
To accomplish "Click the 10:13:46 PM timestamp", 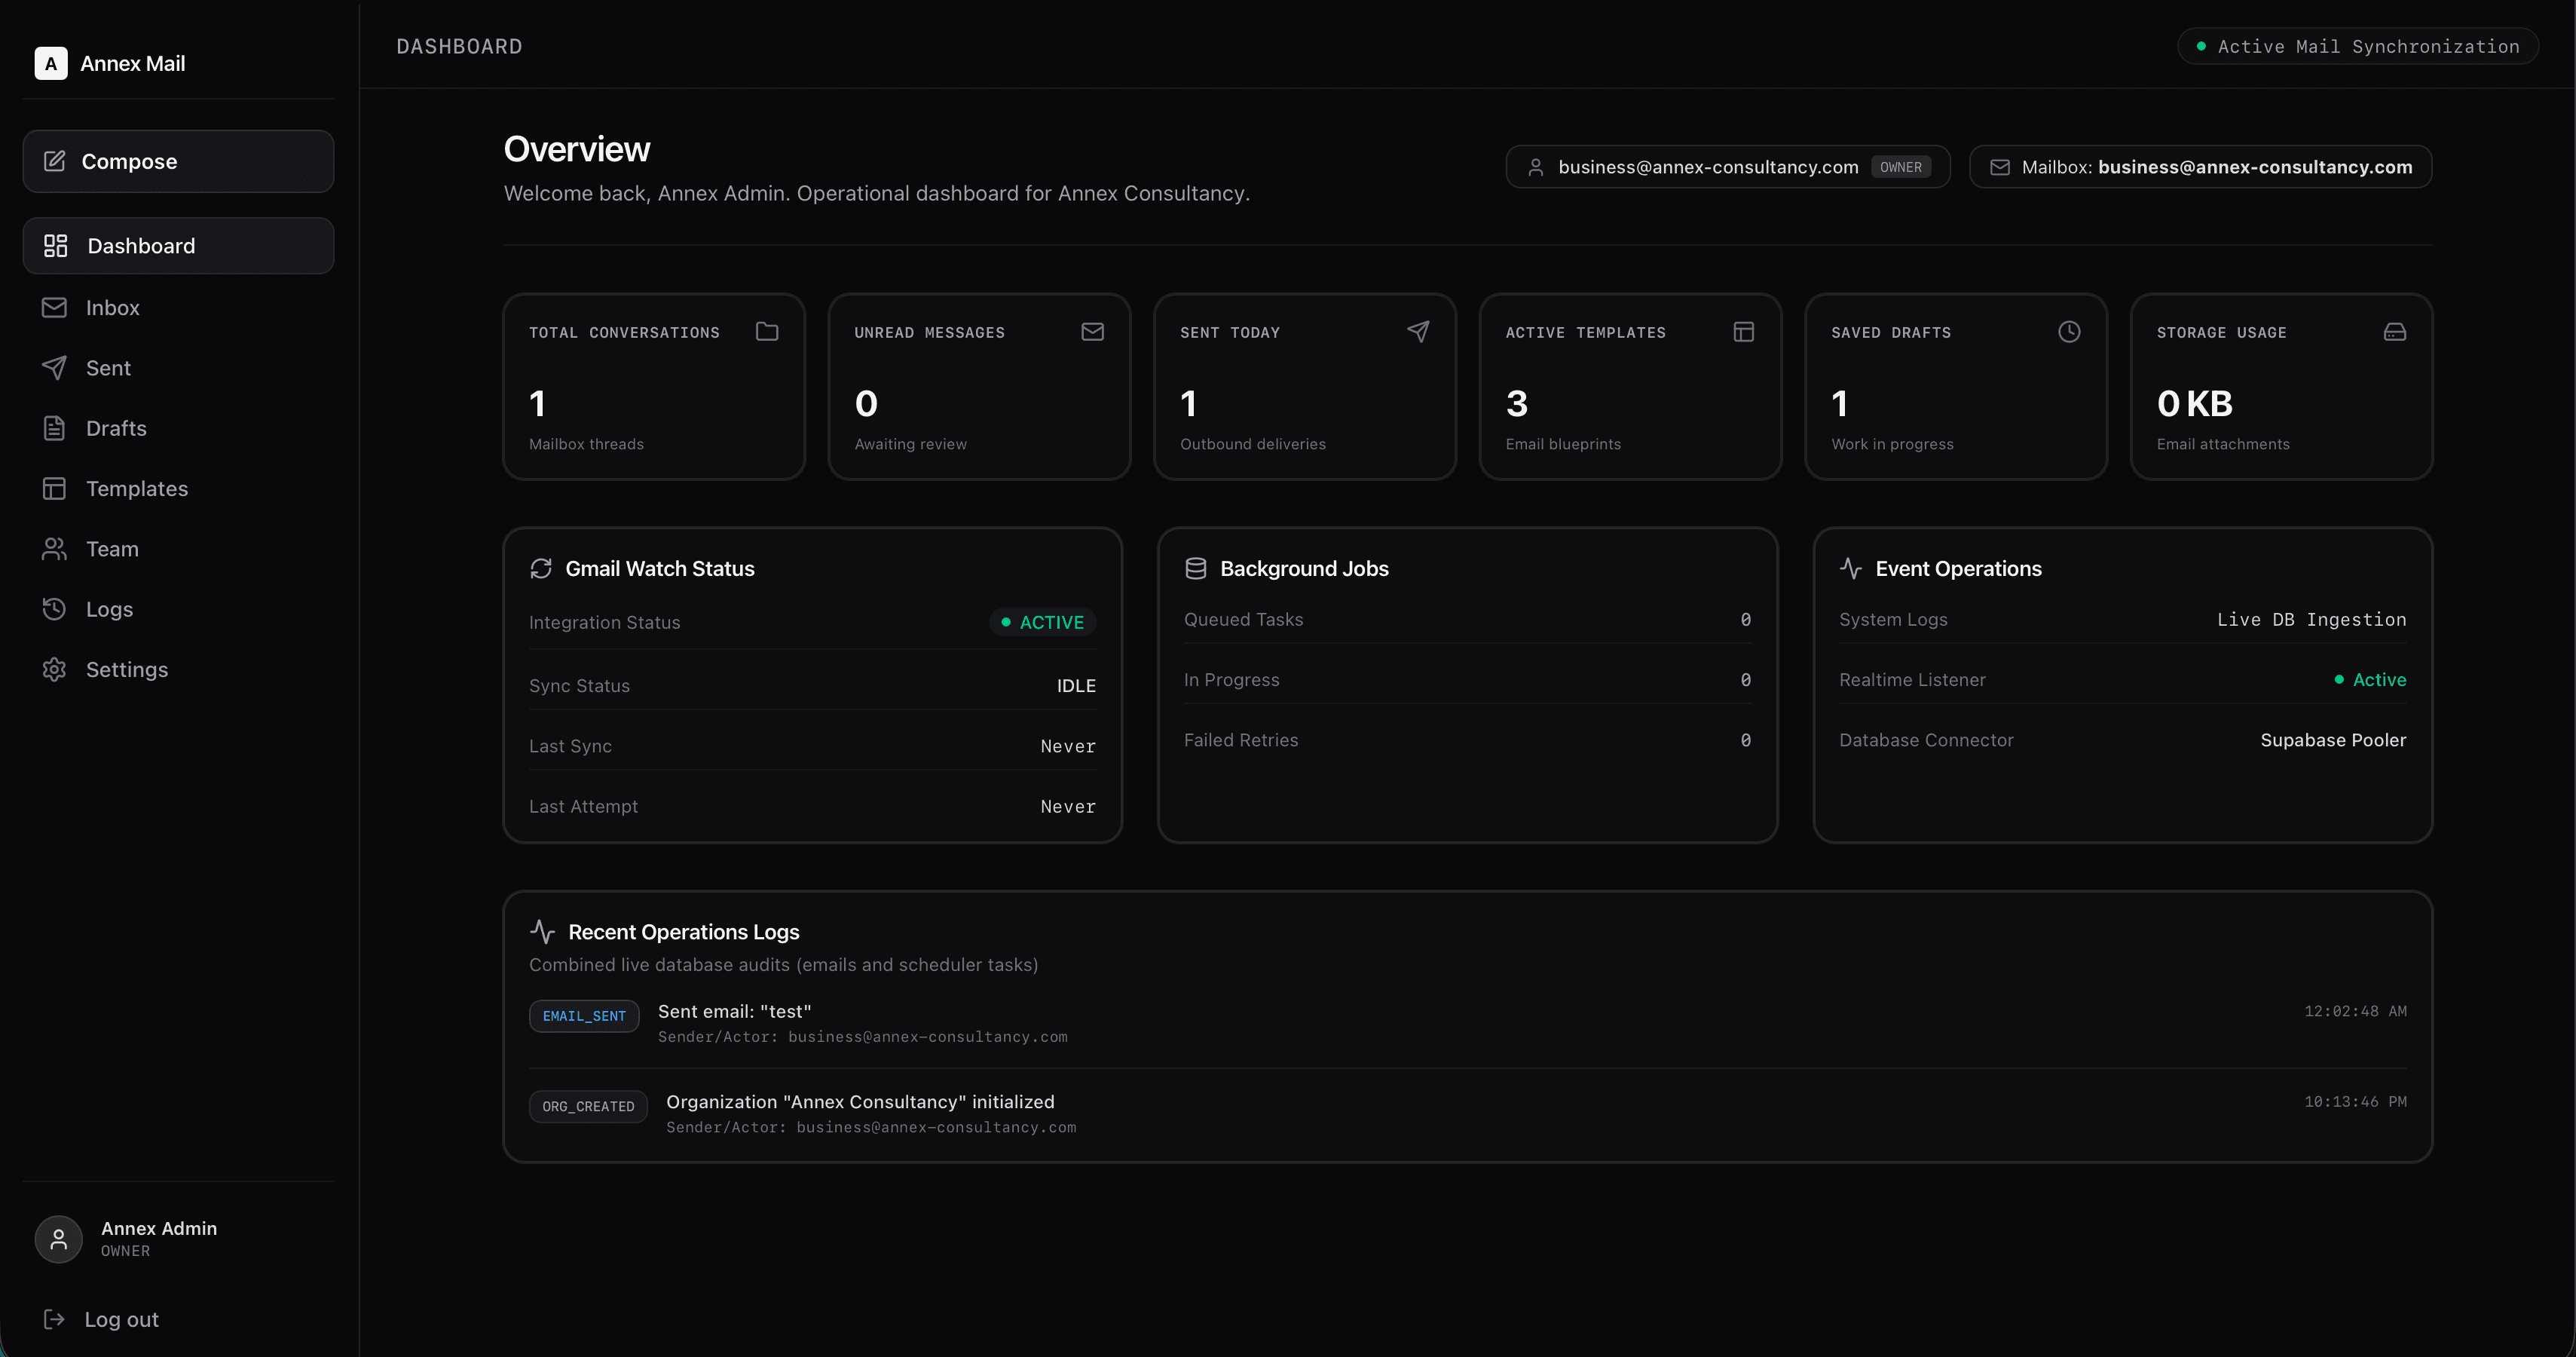I will point(2355,1101).
